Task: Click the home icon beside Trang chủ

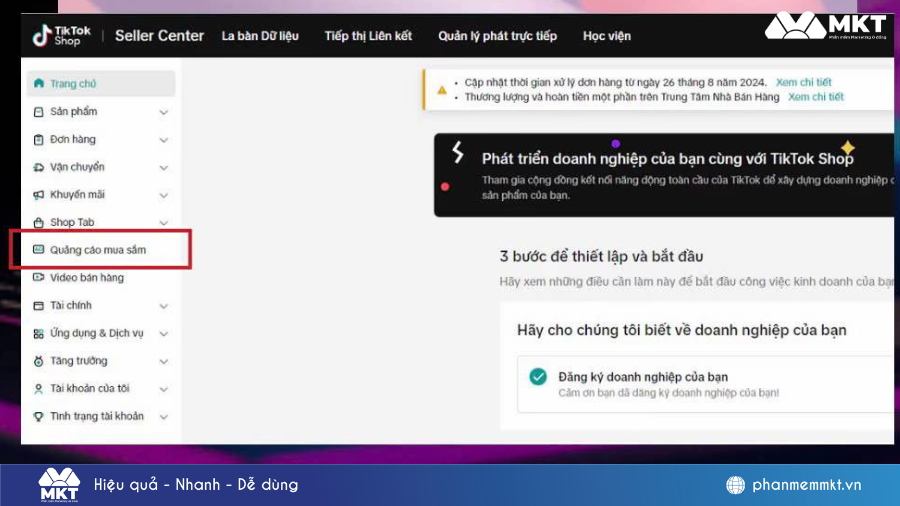Action: point(39,84)
